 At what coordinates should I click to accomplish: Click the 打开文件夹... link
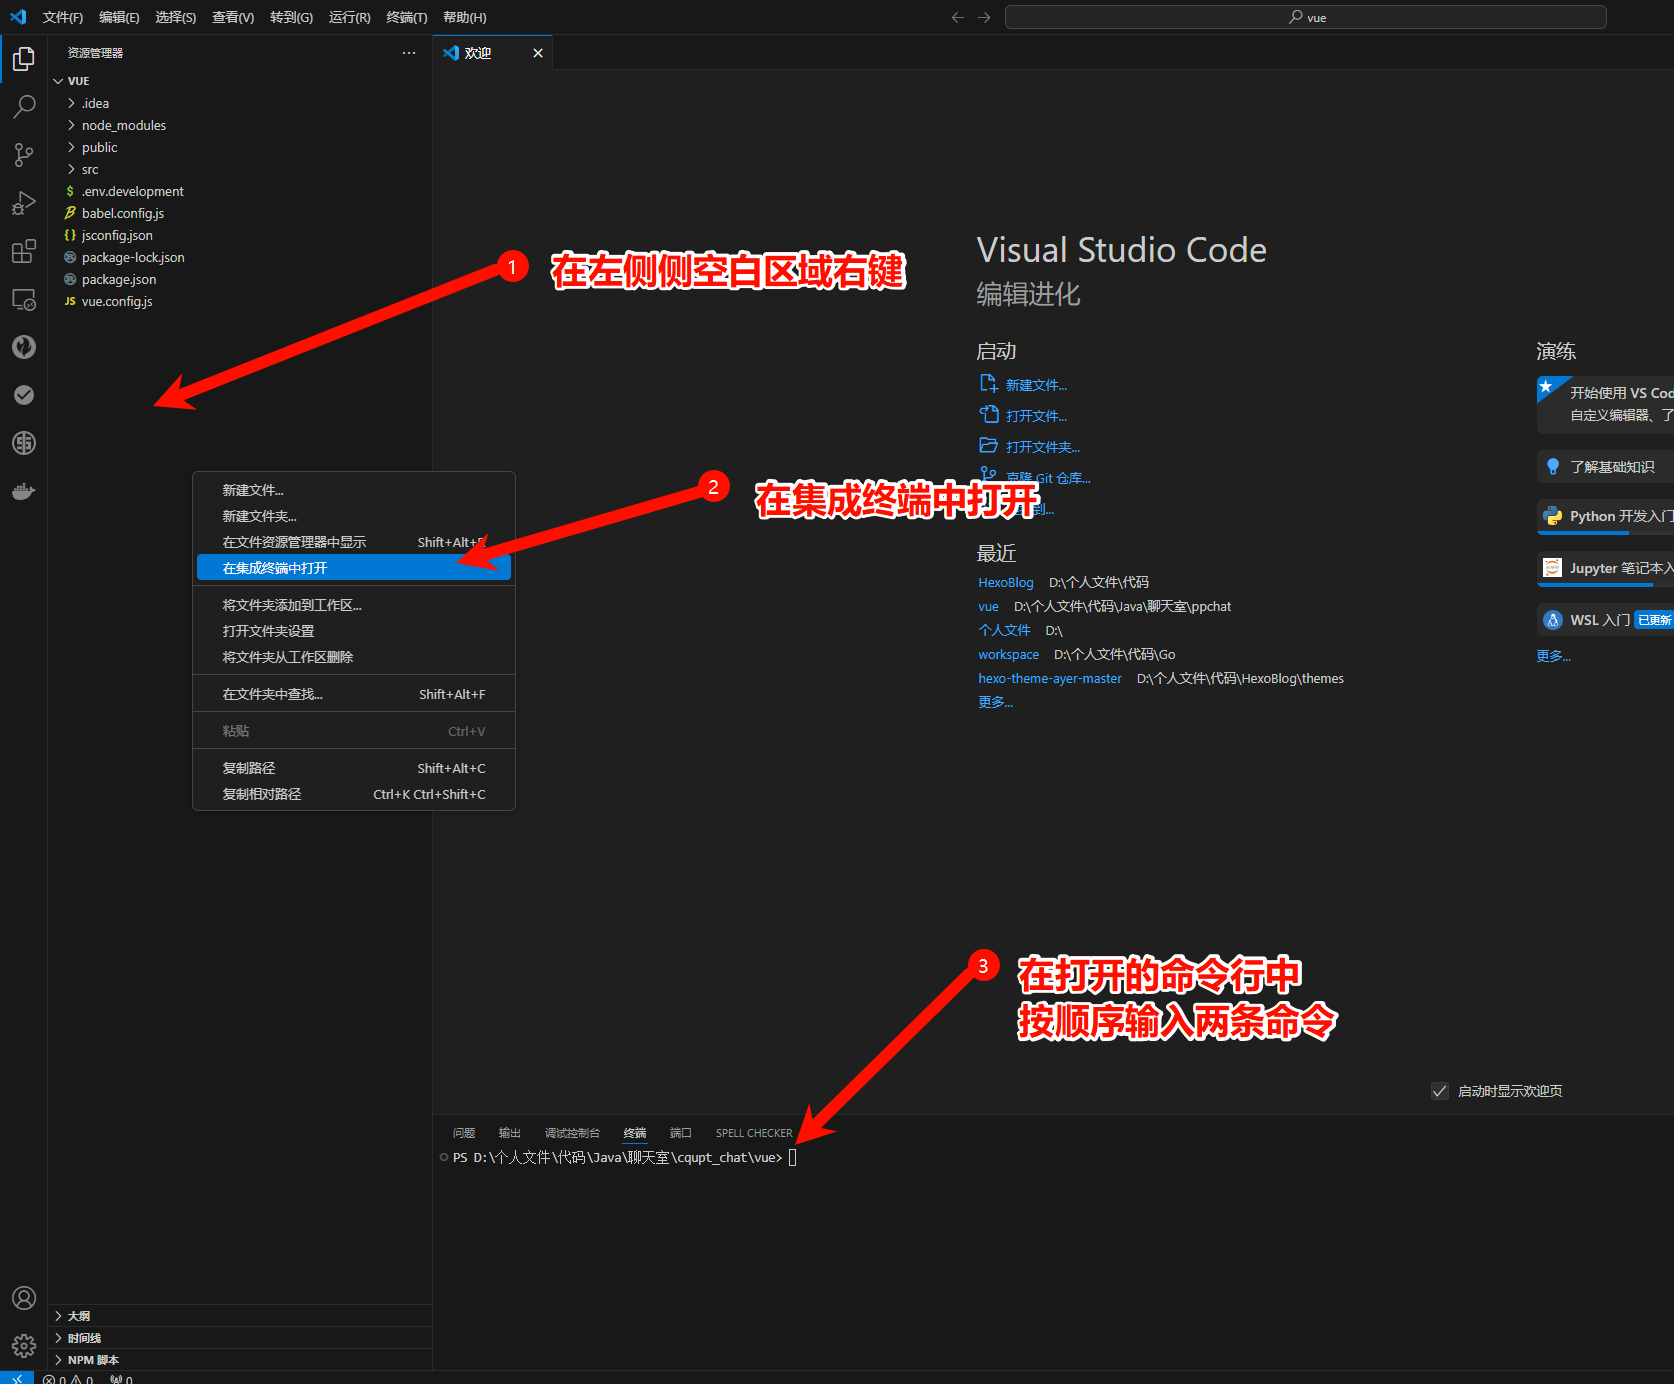(1043, 447)
